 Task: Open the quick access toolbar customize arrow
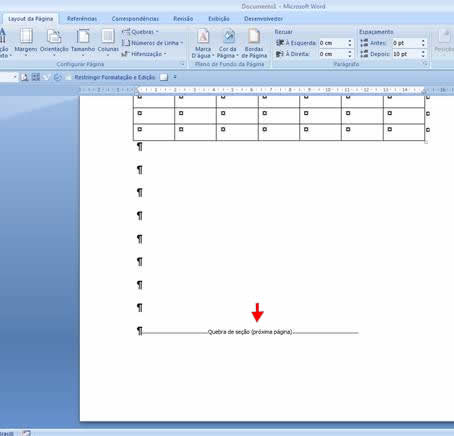(175, 77)
